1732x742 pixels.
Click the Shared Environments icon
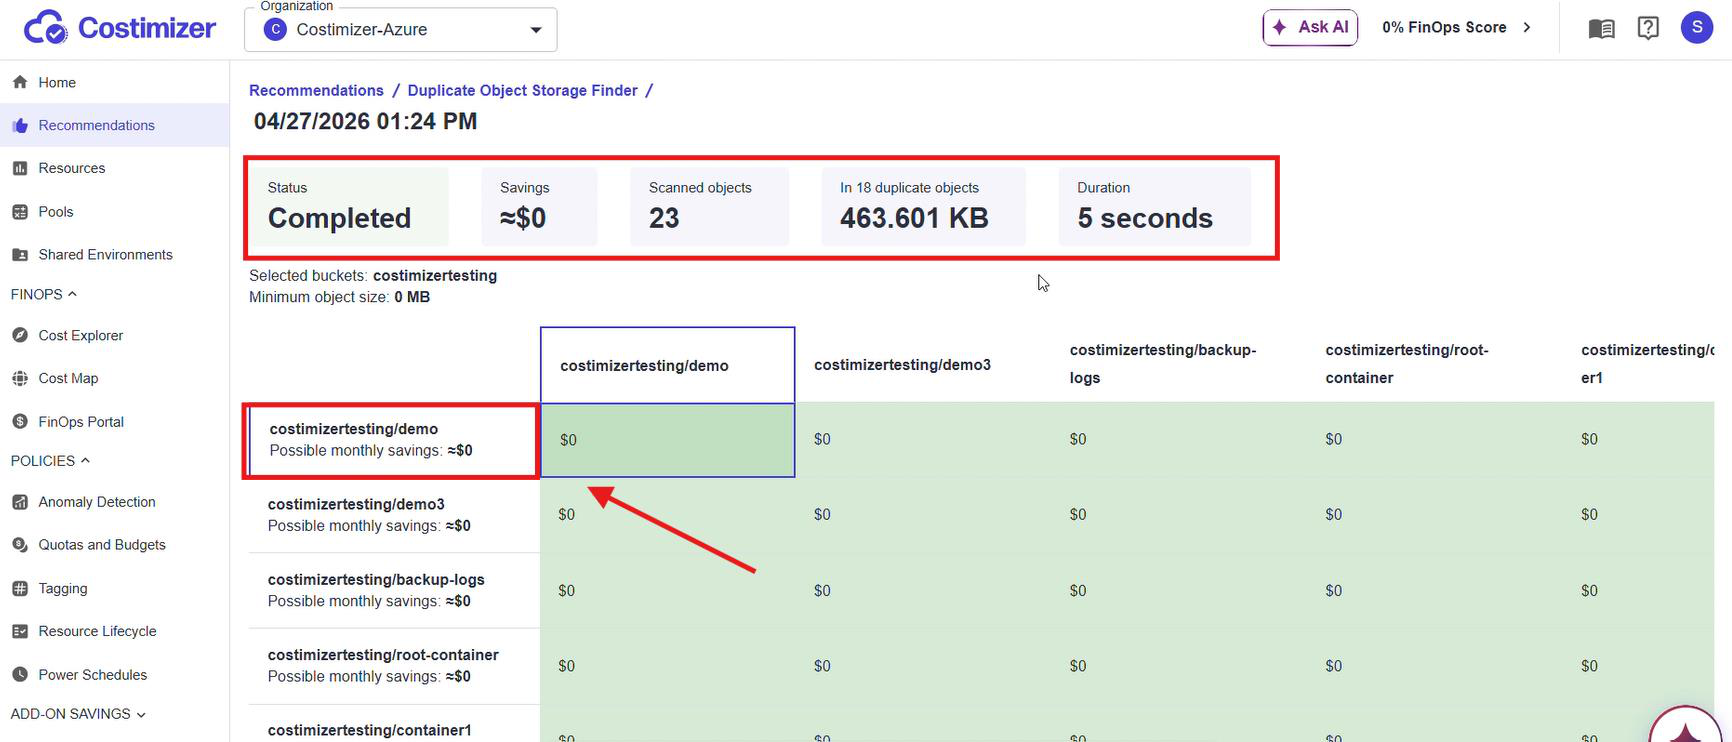tap(20, 255)
